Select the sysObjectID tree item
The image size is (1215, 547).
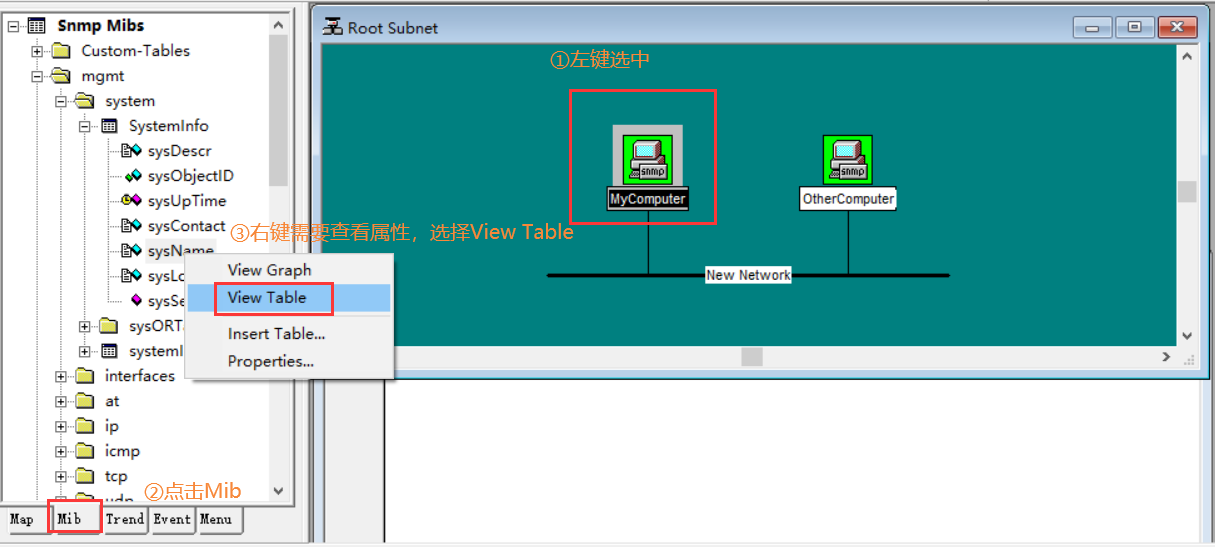191,176
